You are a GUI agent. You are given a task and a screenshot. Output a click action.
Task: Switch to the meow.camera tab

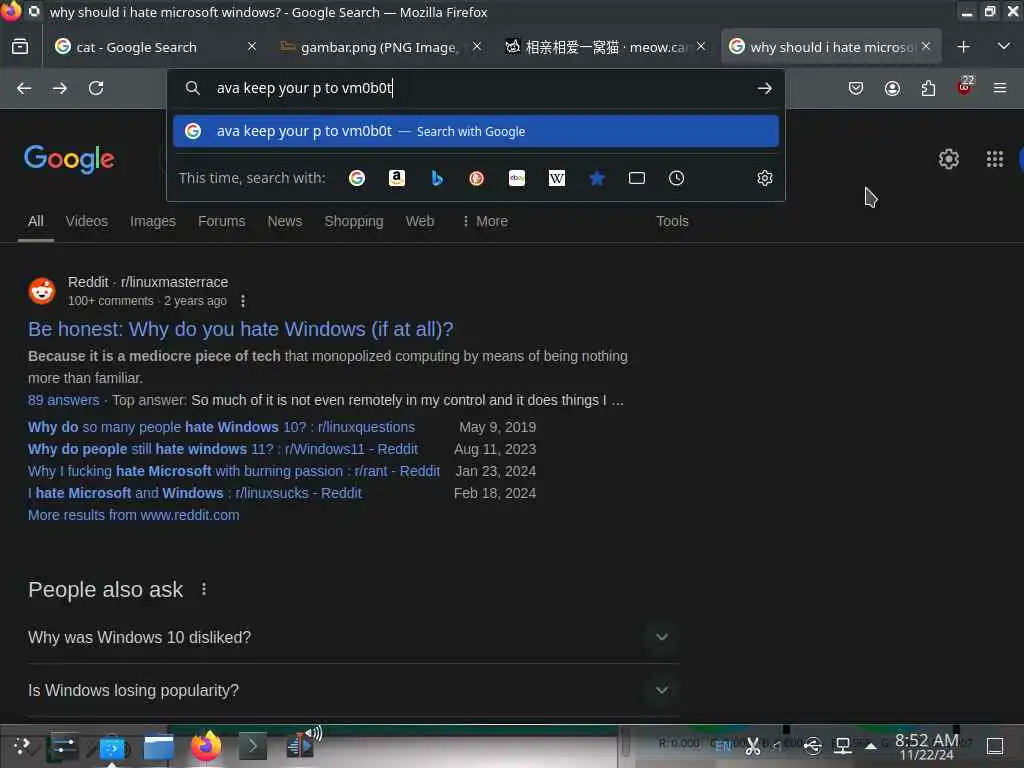(x=606, y=47)
